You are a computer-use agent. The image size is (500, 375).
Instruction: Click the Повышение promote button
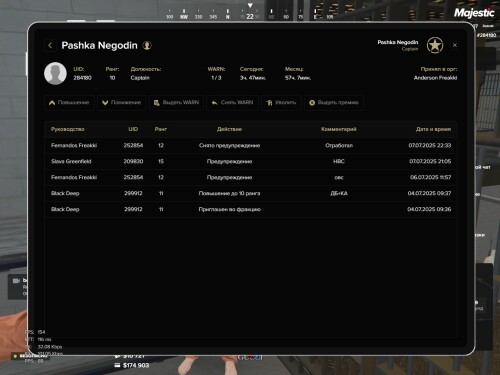coord(69,103)
